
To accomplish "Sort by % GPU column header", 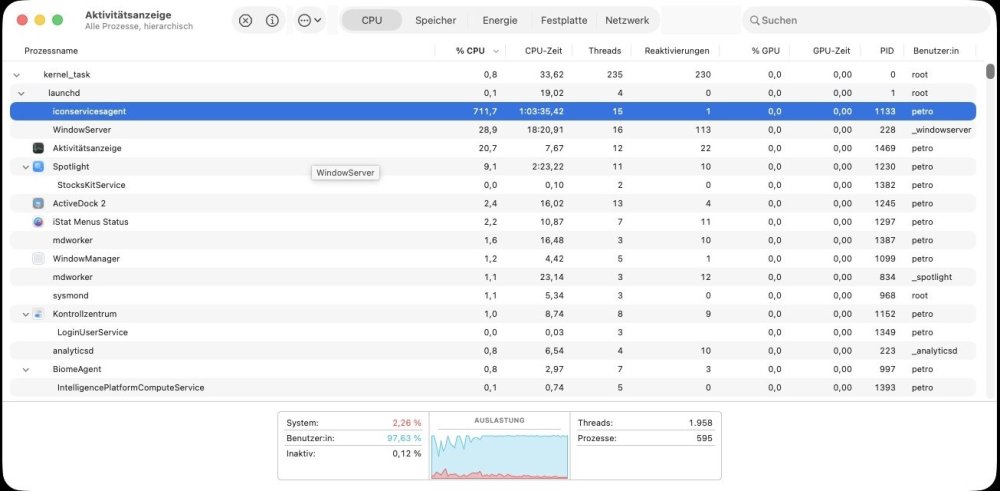I will [766, 51].
